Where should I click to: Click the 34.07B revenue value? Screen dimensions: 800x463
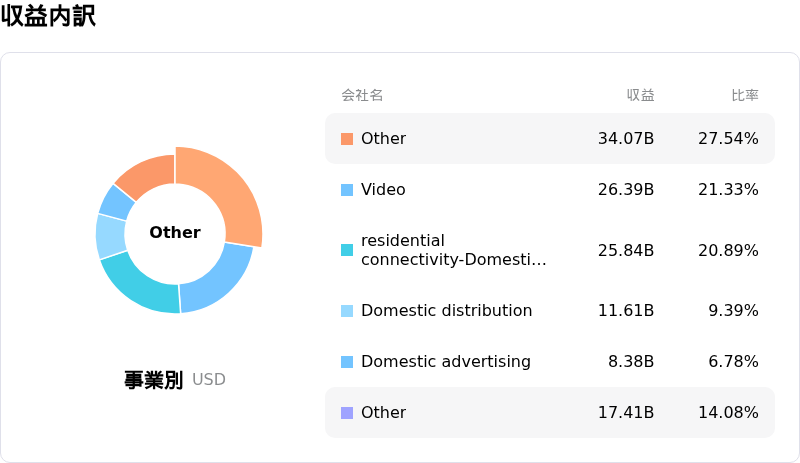626,138
